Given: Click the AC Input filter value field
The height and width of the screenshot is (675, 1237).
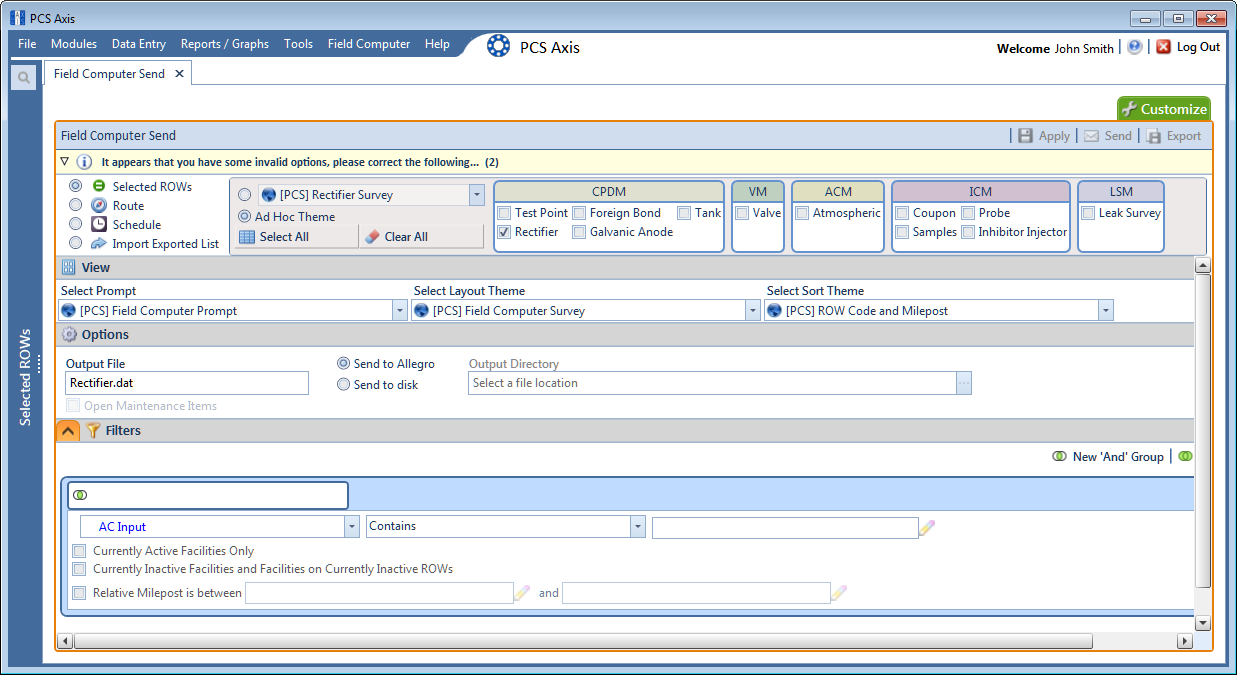Looking at the screenshot, I should click(785, 527).
